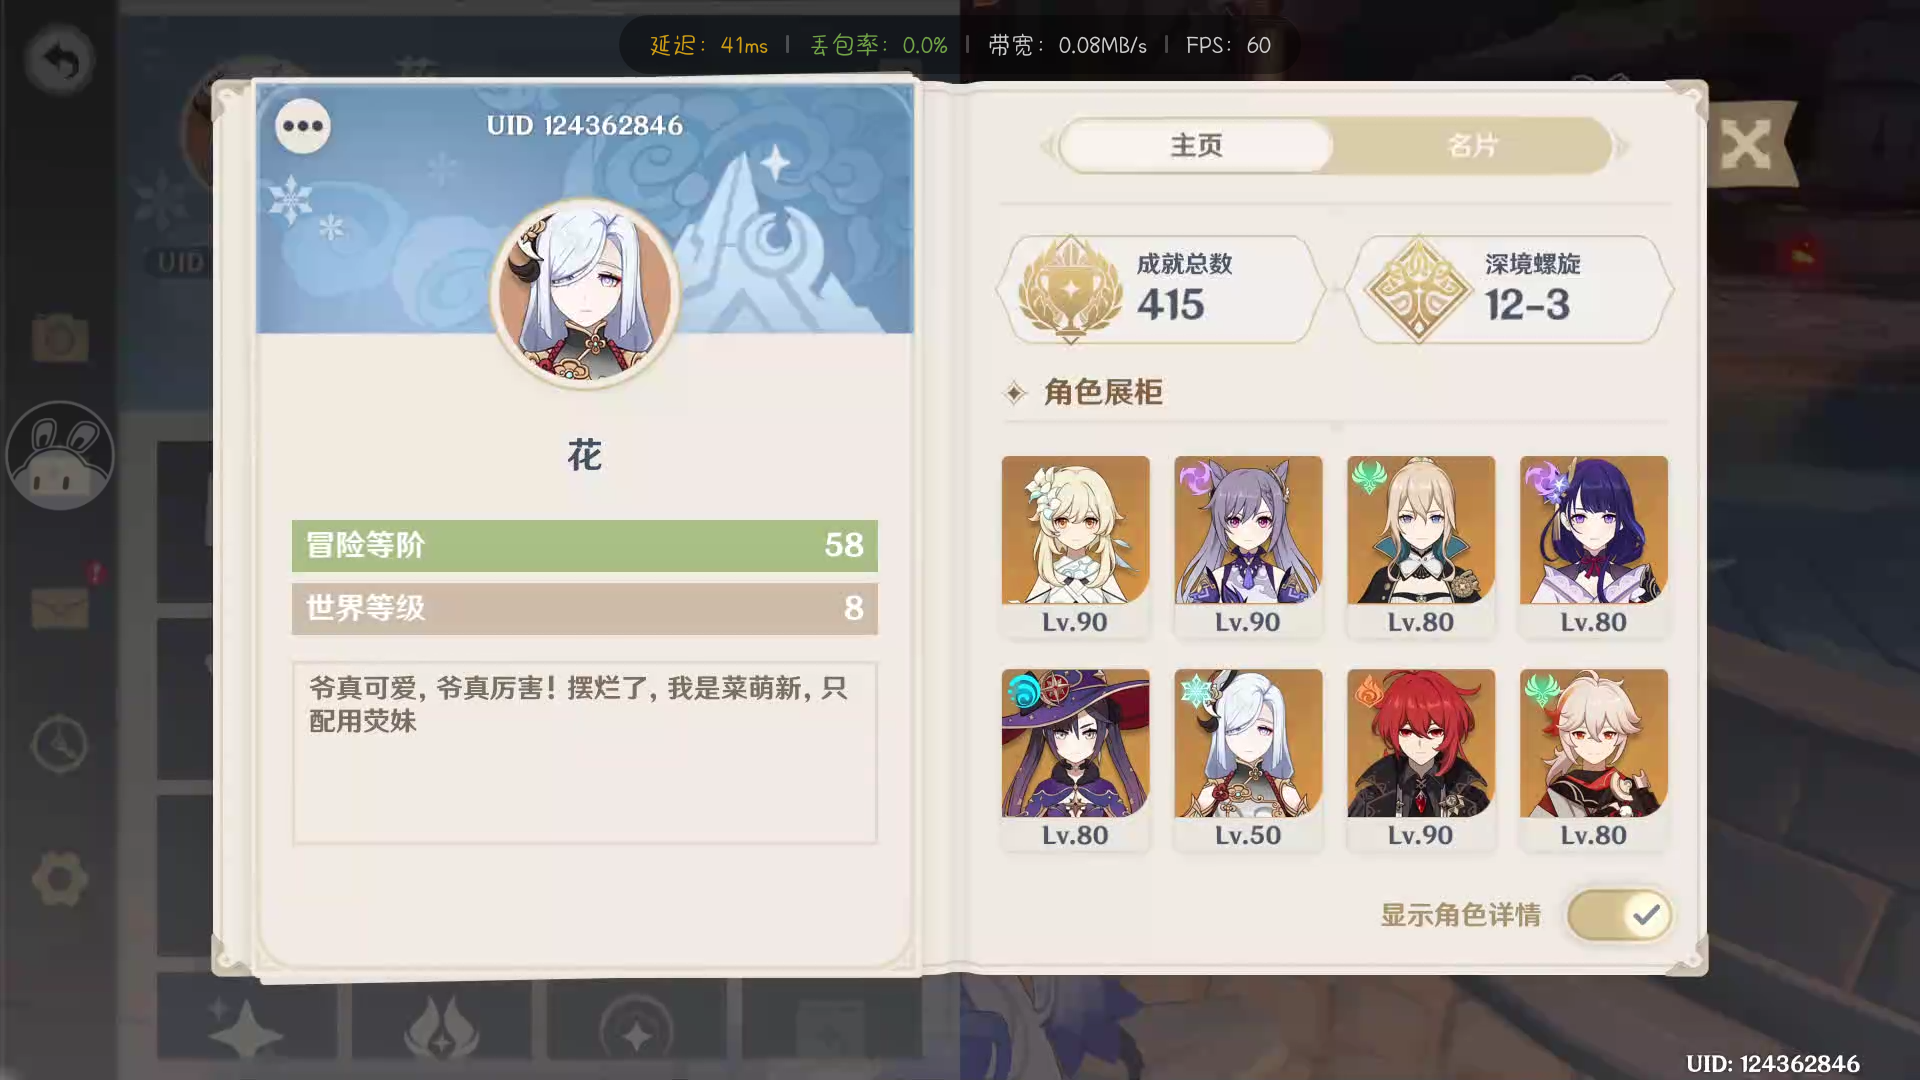This screenshot has width=1920, height=1080.
Task: Open the camera icon in left sidebar
Action: [60, 338]
